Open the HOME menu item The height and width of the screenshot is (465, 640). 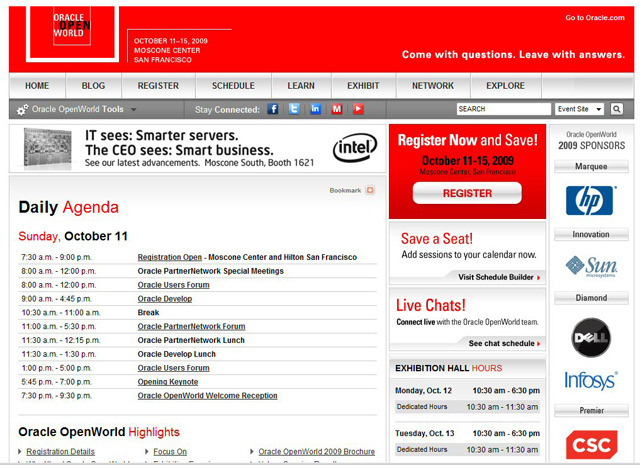pyautogui.click(x=37, y=86)
